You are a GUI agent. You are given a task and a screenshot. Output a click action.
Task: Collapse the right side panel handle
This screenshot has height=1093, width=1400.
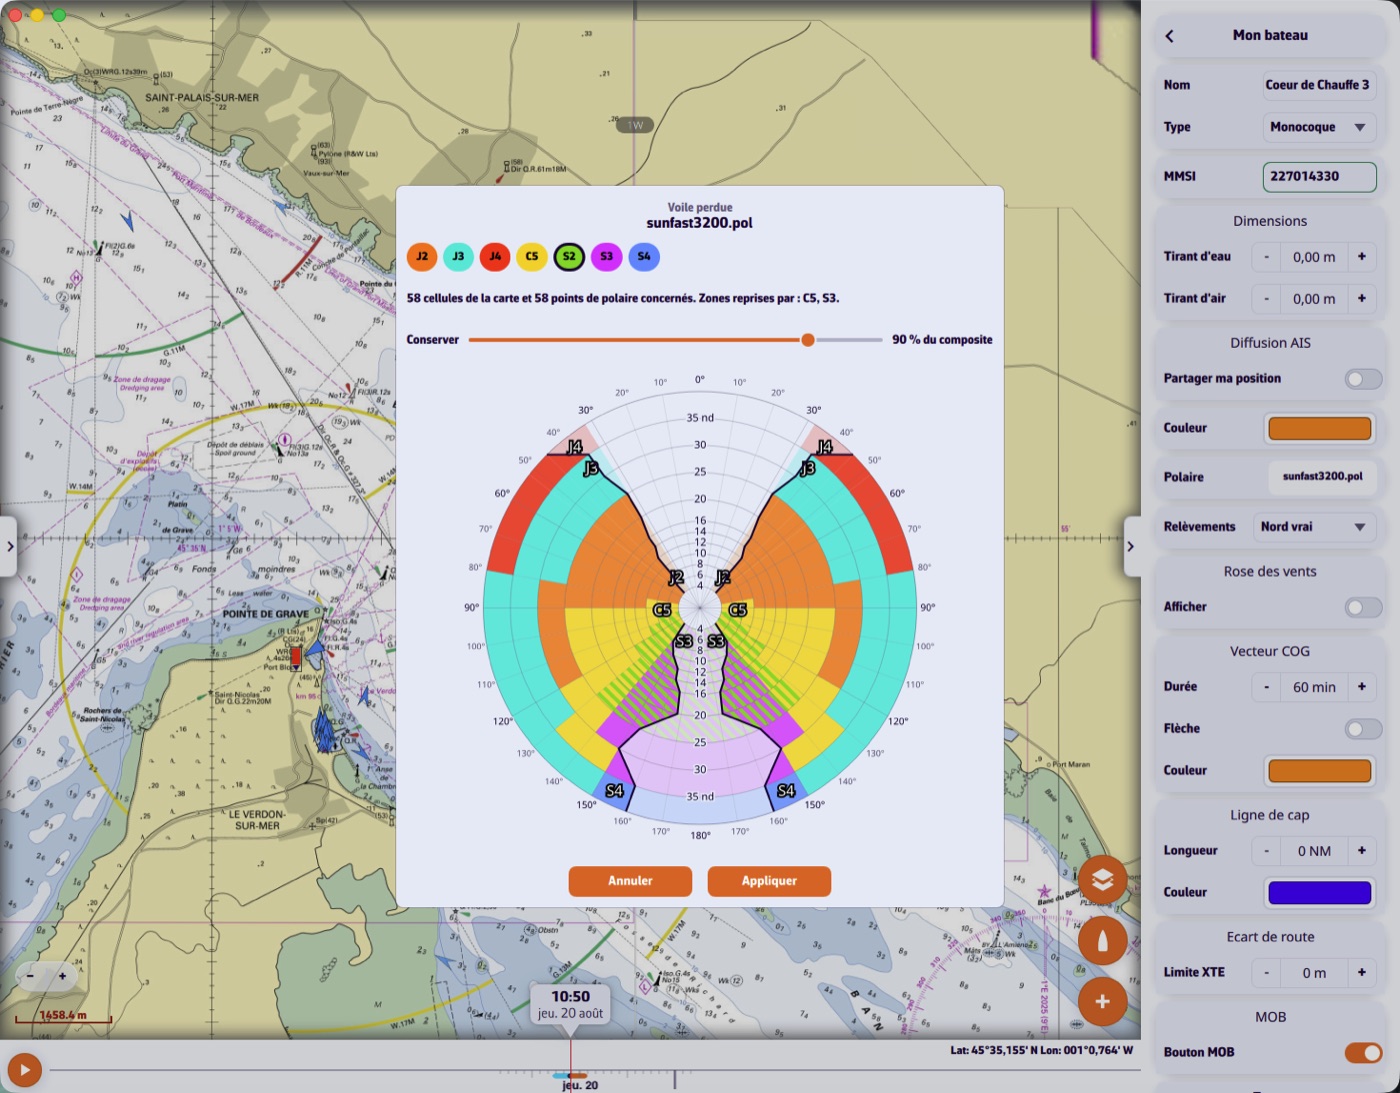1131,547
